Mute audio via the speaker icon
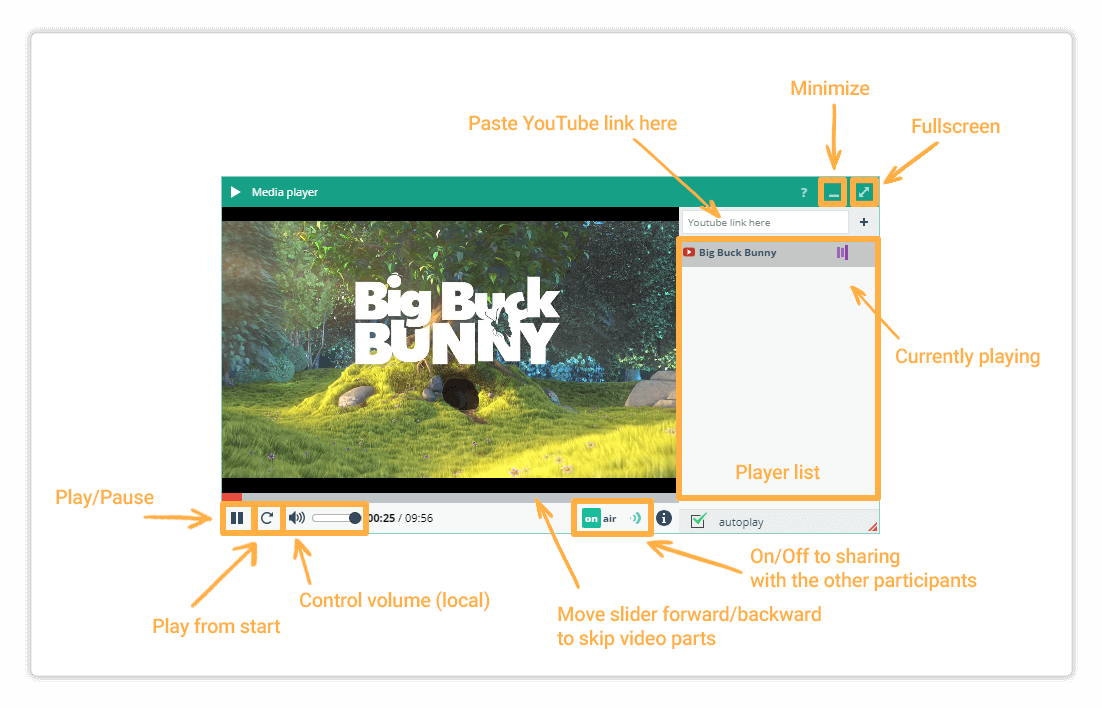Viewport: 1102px width, 708px height. (297, 518)
